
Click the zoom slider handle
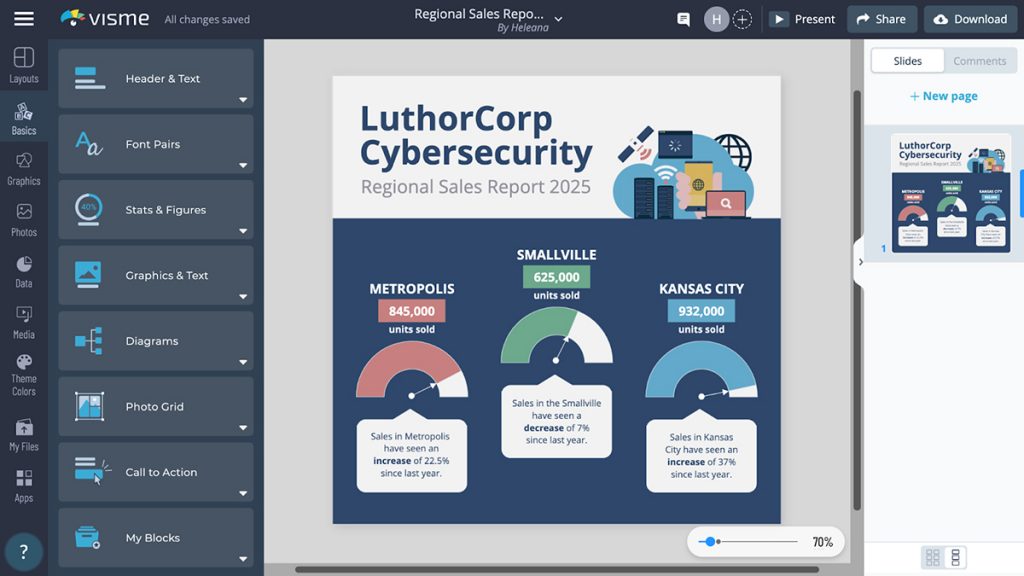[710, 542]
